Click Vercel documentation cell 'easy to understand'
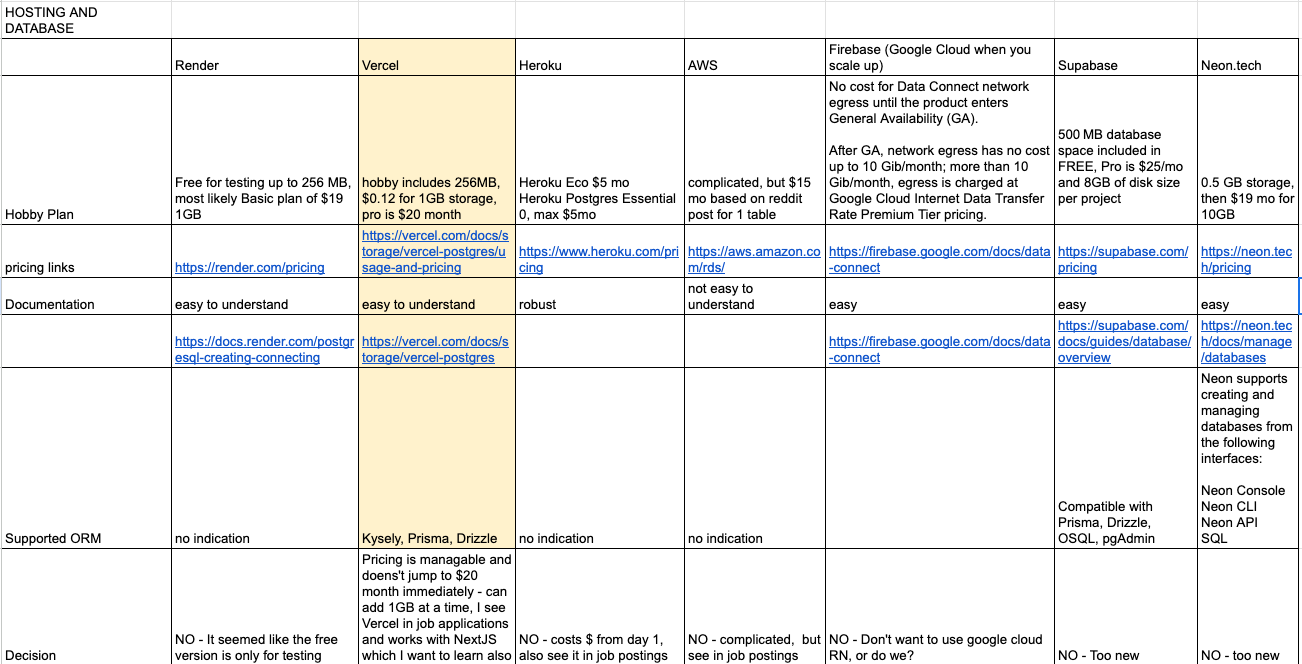The height and width of the screenshot is (664, 1302). (x=437, y=296)
